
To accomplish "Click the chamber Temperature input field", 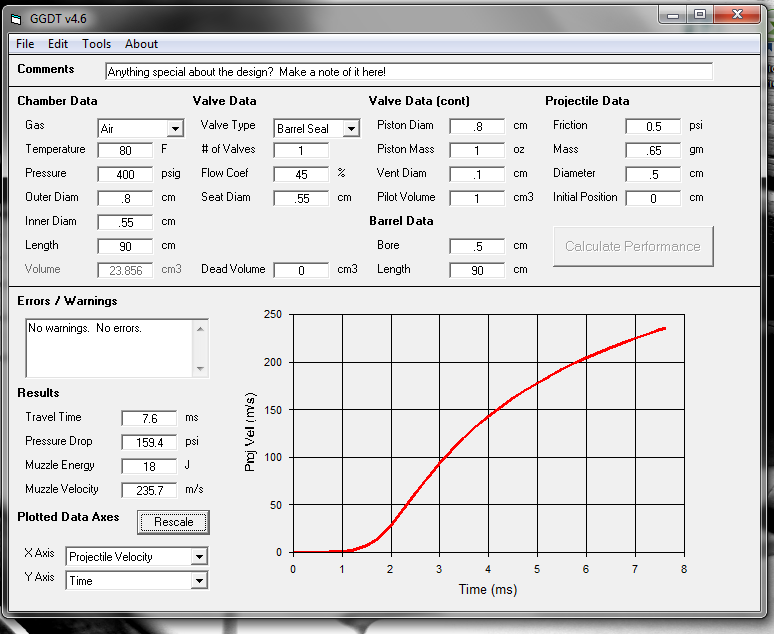I will (125, 151).
